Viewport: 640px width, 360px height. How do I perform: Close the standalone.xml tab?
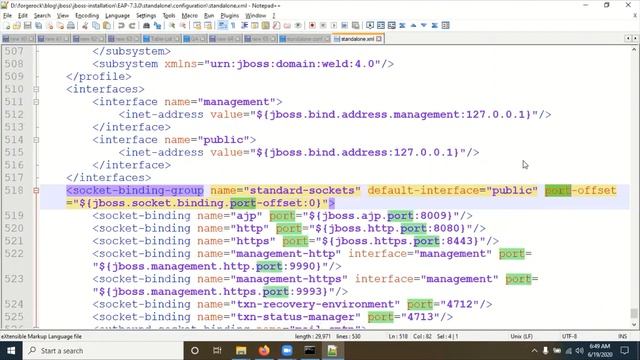point(379,39)
